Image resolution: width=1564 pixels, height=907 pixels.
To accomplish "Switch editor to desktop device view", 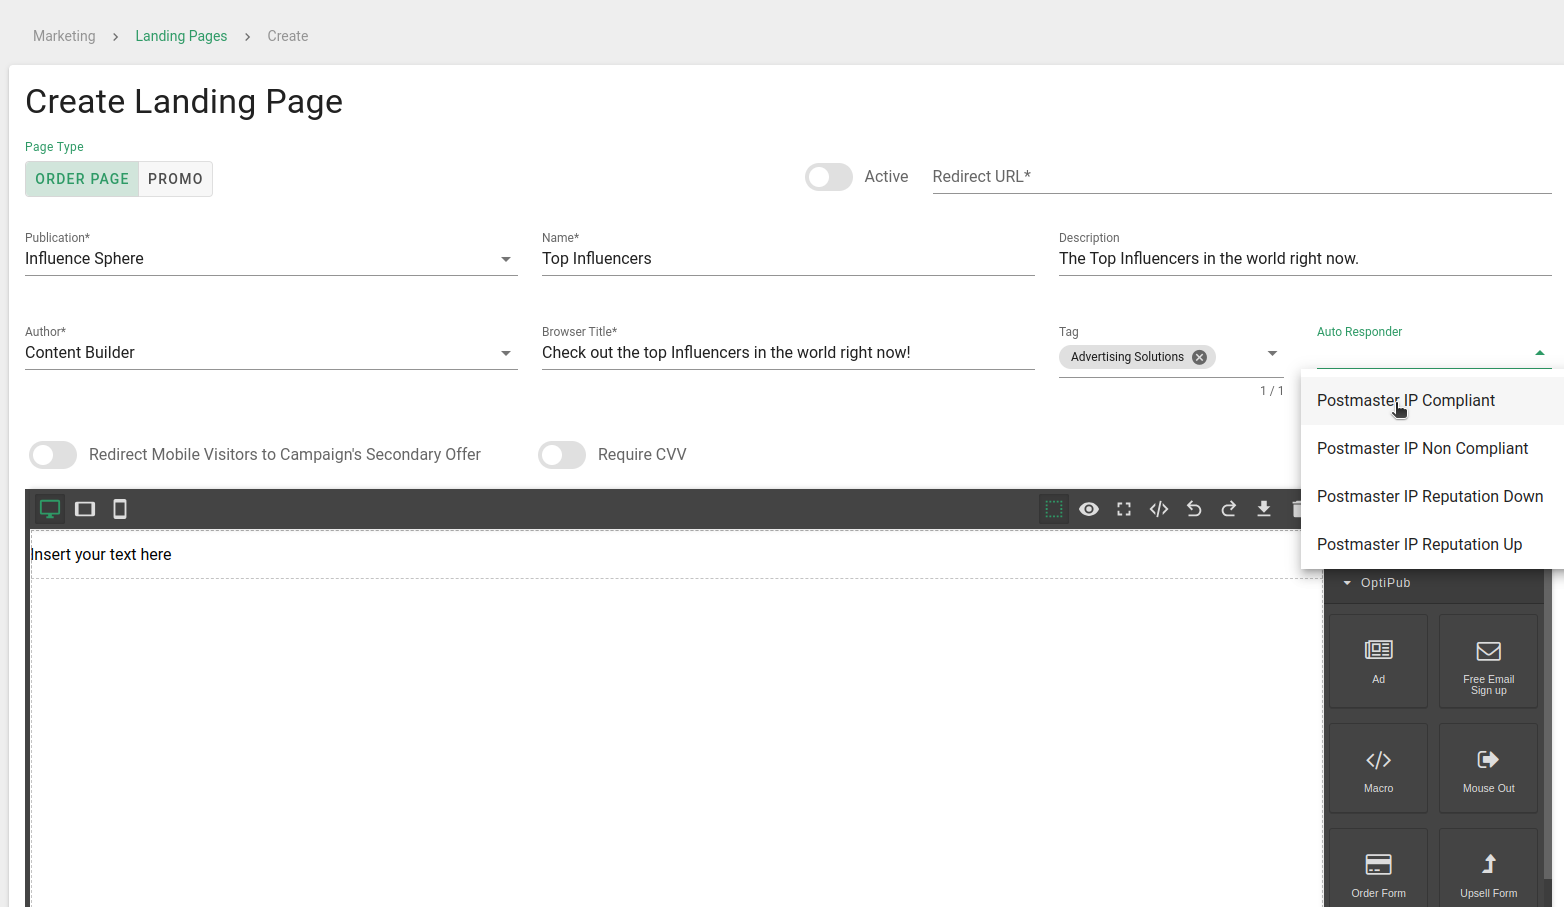I will pyautogui.click(x=50, y=509).
